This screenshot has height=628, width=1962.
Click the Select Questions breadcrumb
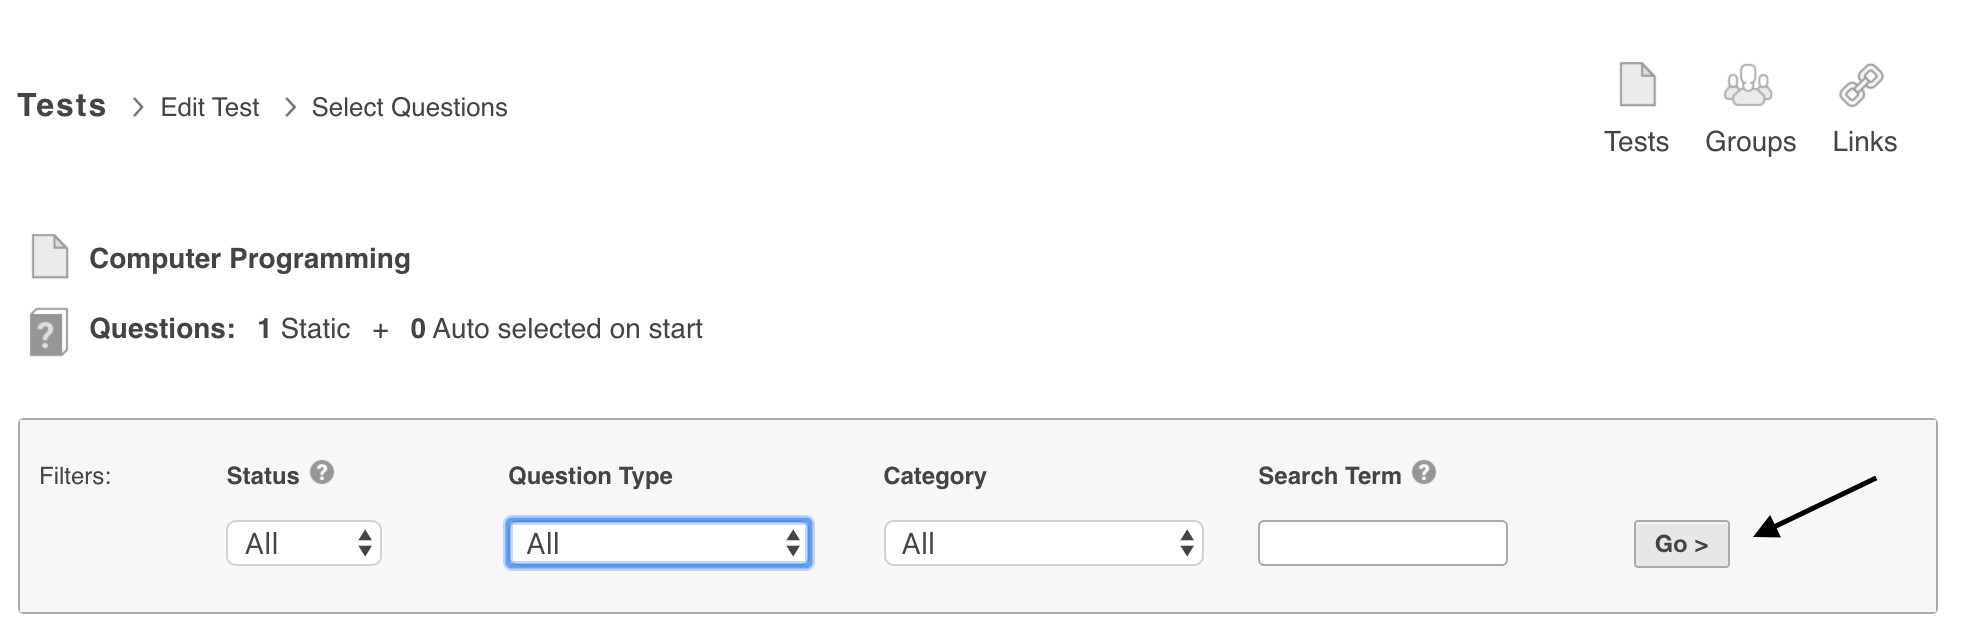pyautogui.click(x=409, y=107)
